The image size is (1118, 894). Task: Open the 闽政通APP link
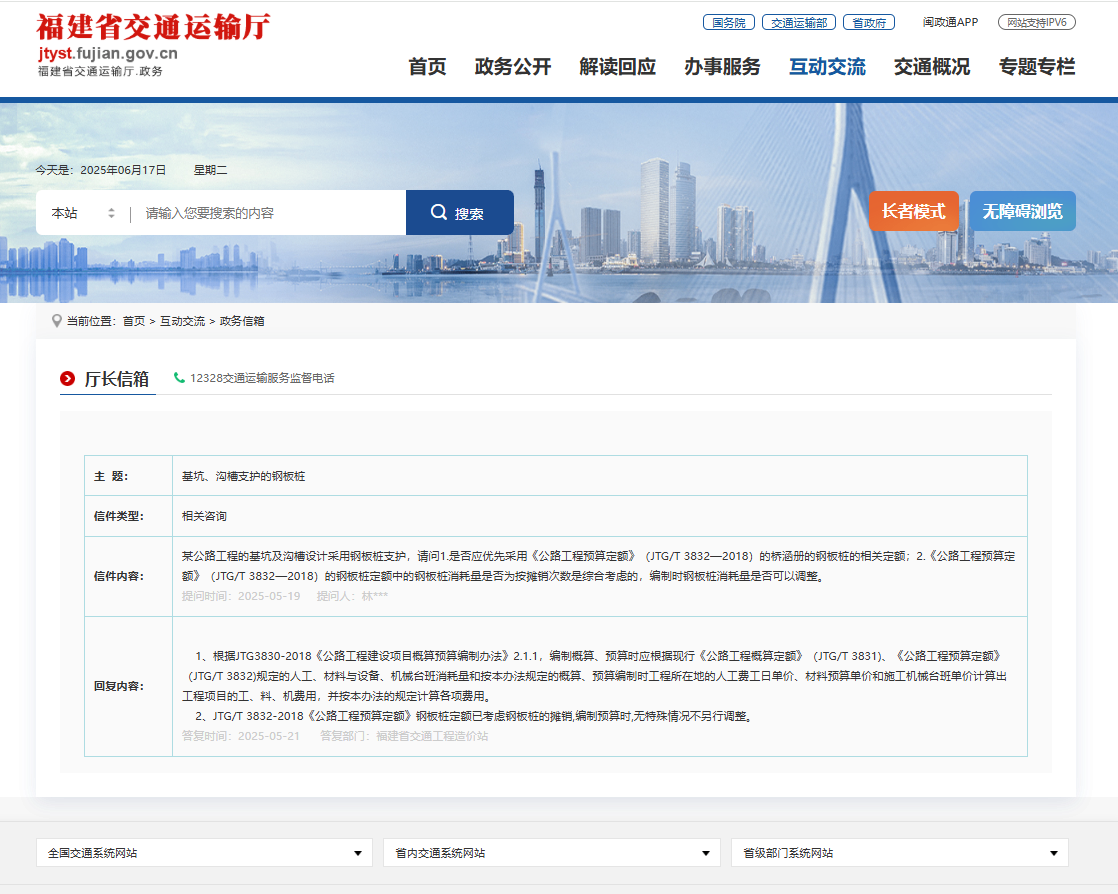(x=950, y=22)
